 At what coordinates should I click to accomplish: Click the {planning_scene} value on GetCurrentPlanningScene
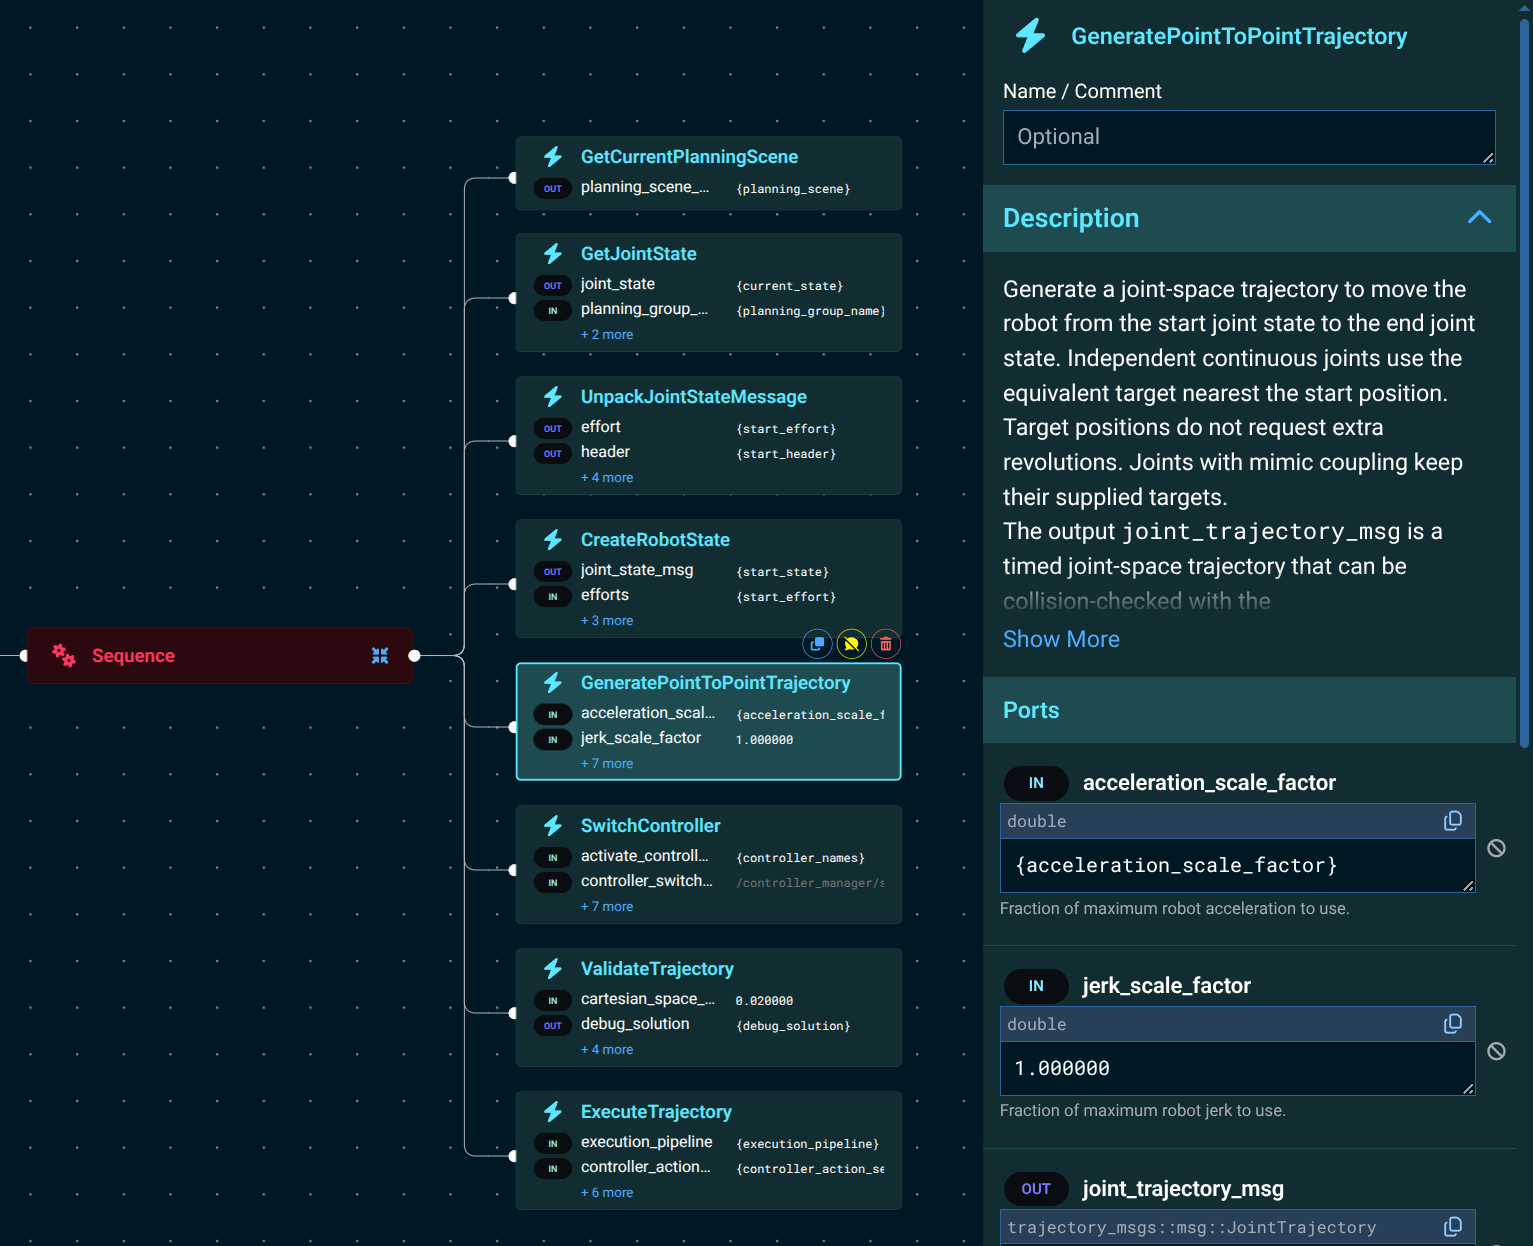coord(793,189)
